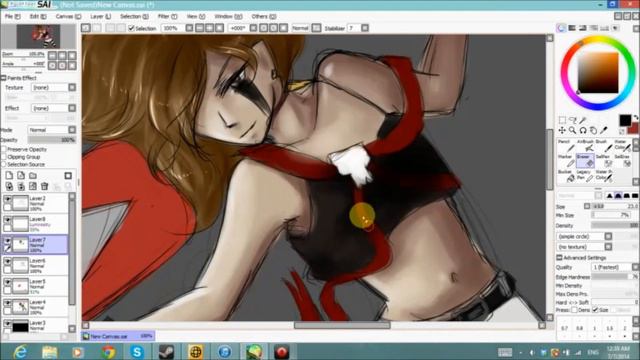Pick the magic wand tool
This screenshot has width=640, height=360.
583,120
